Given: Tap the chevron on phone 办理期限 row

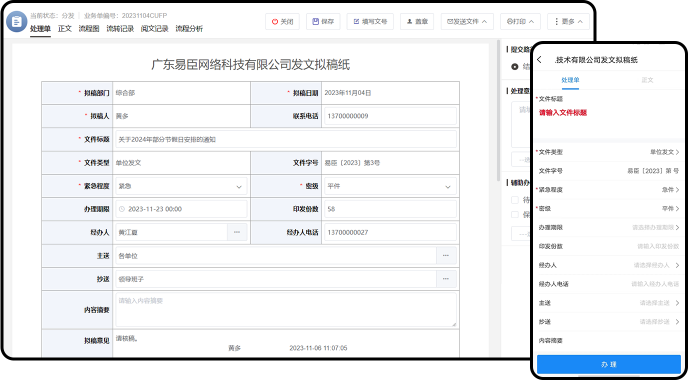Looking at the screenshot, I should point(678,228).
